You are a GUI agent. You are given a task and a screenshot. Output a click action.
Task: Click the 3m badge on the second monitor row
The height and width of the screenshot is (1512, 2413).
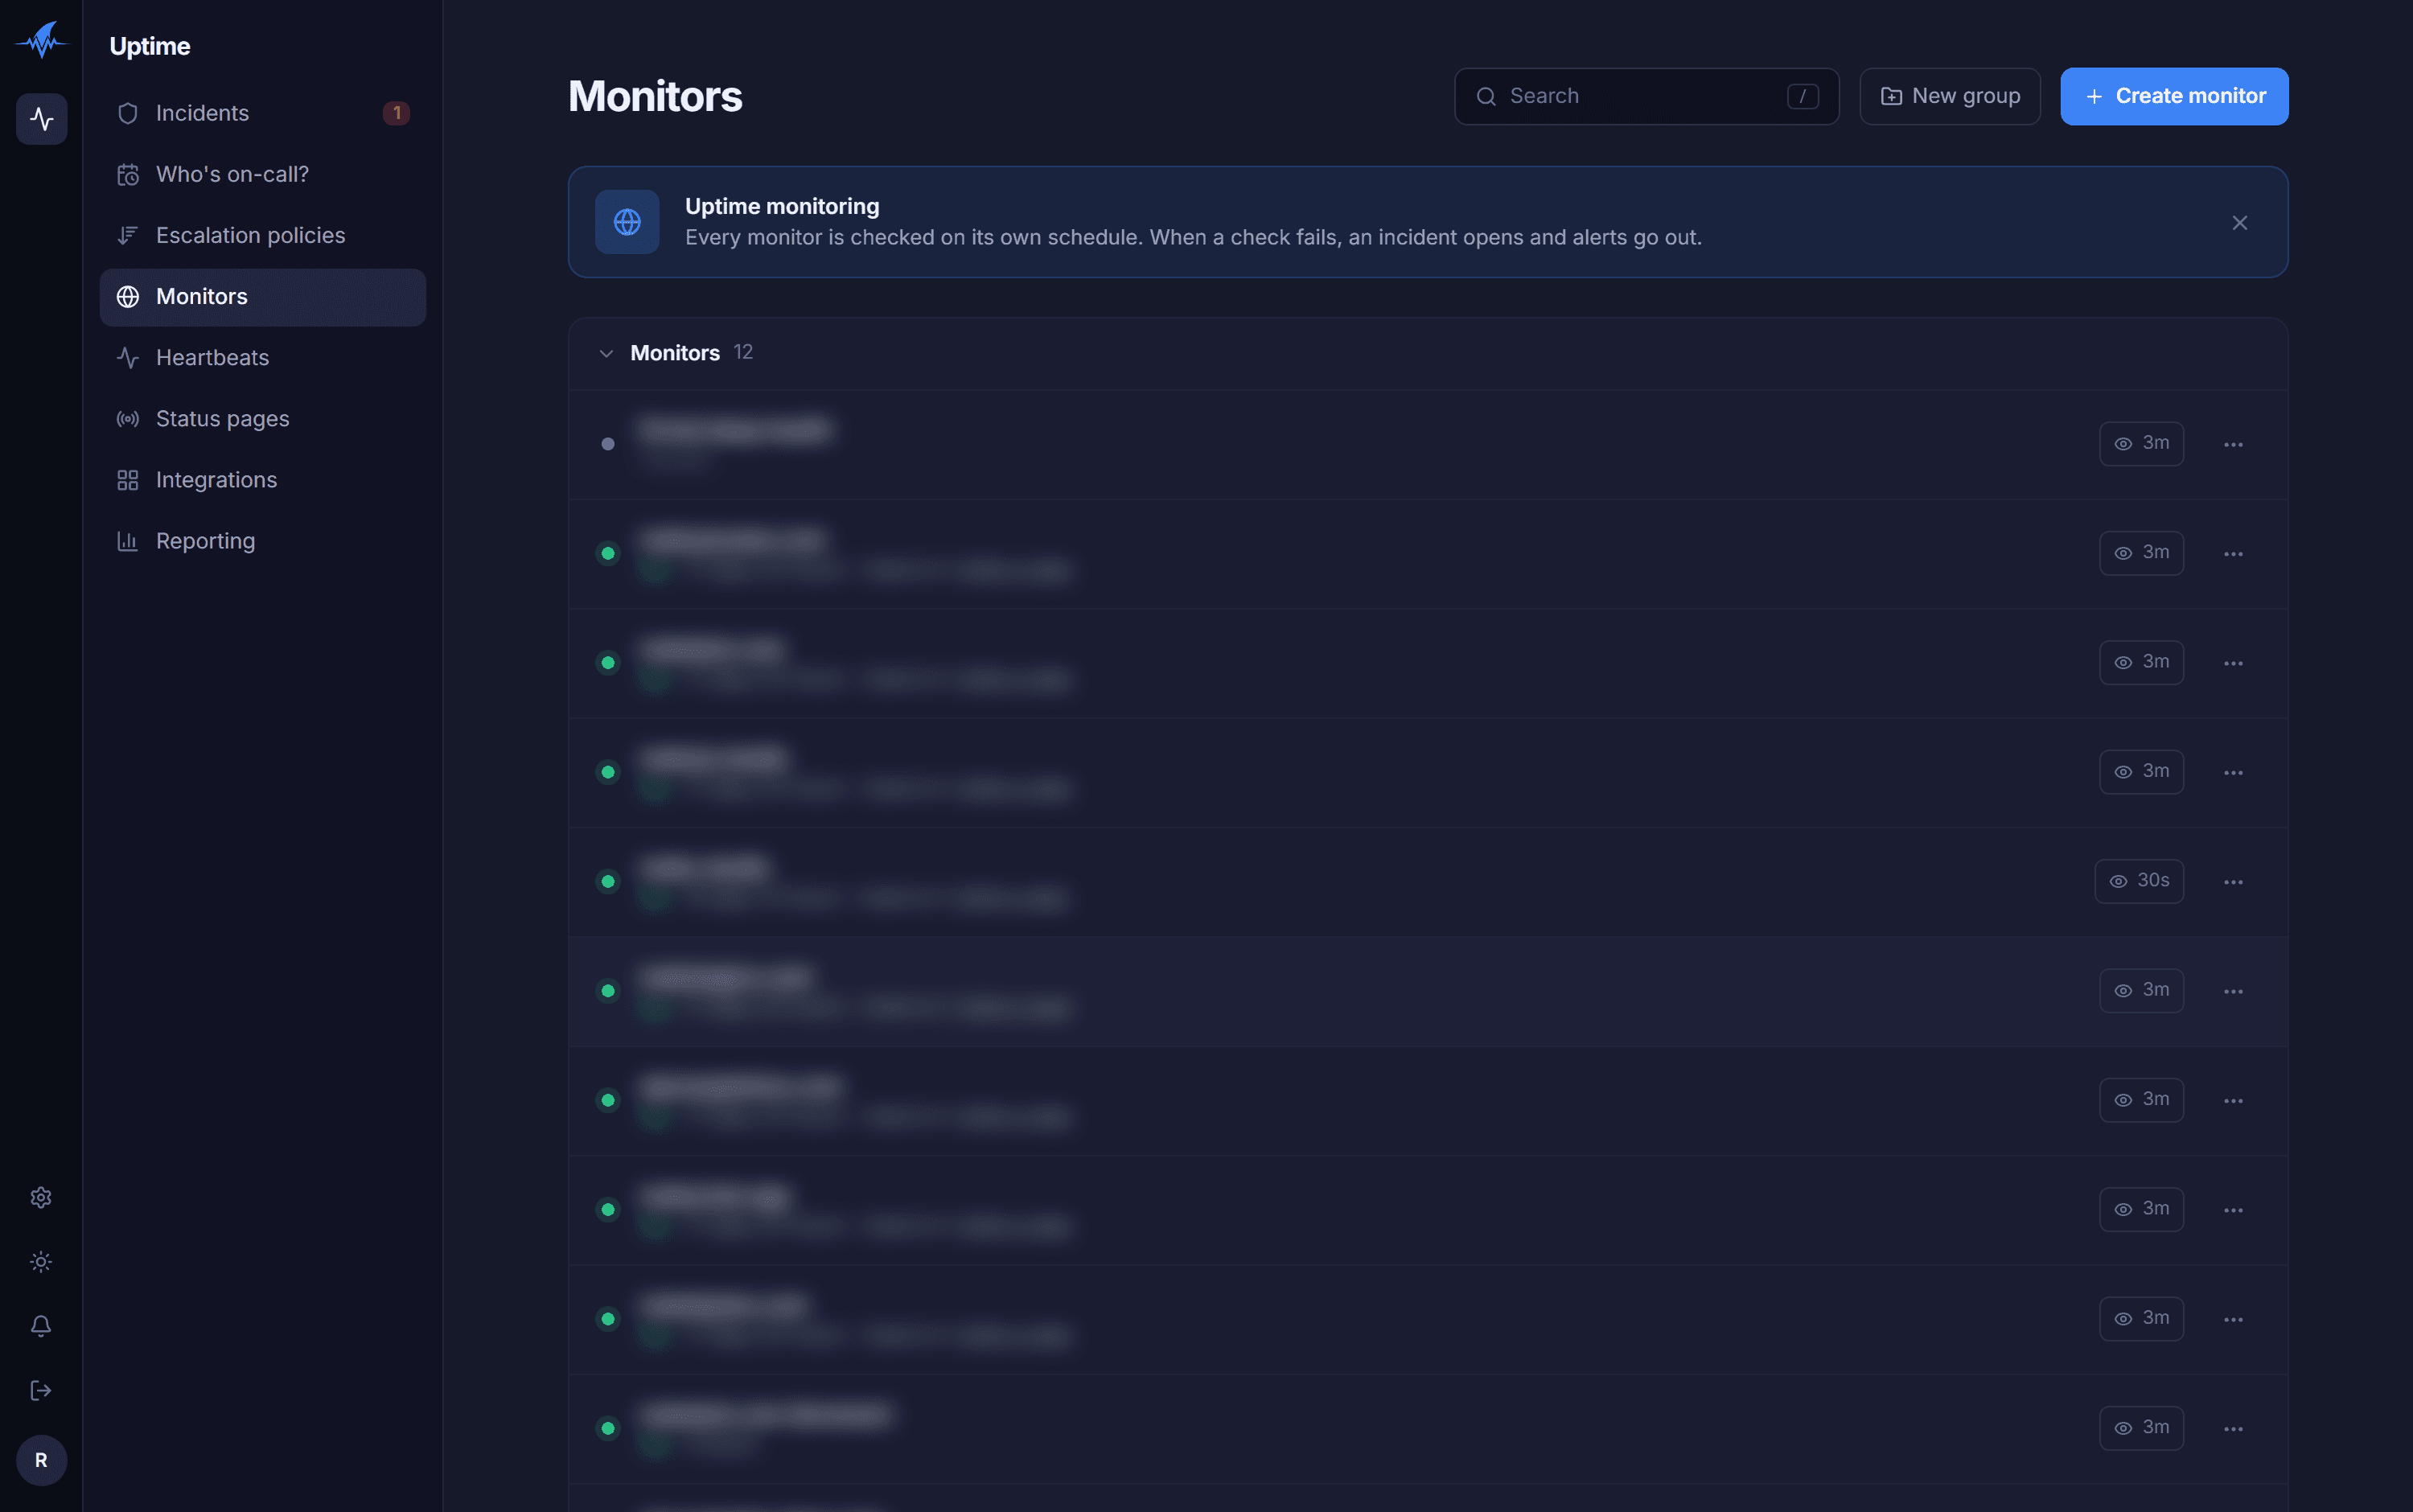click(x=2141, y=553)
